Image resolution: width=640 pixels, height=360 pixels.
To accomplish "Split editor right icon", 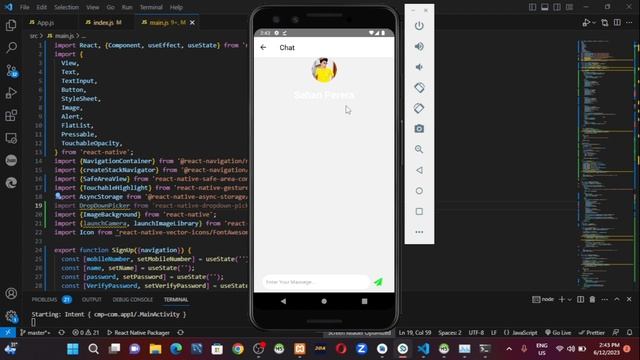I will click(x=617, y=22).
